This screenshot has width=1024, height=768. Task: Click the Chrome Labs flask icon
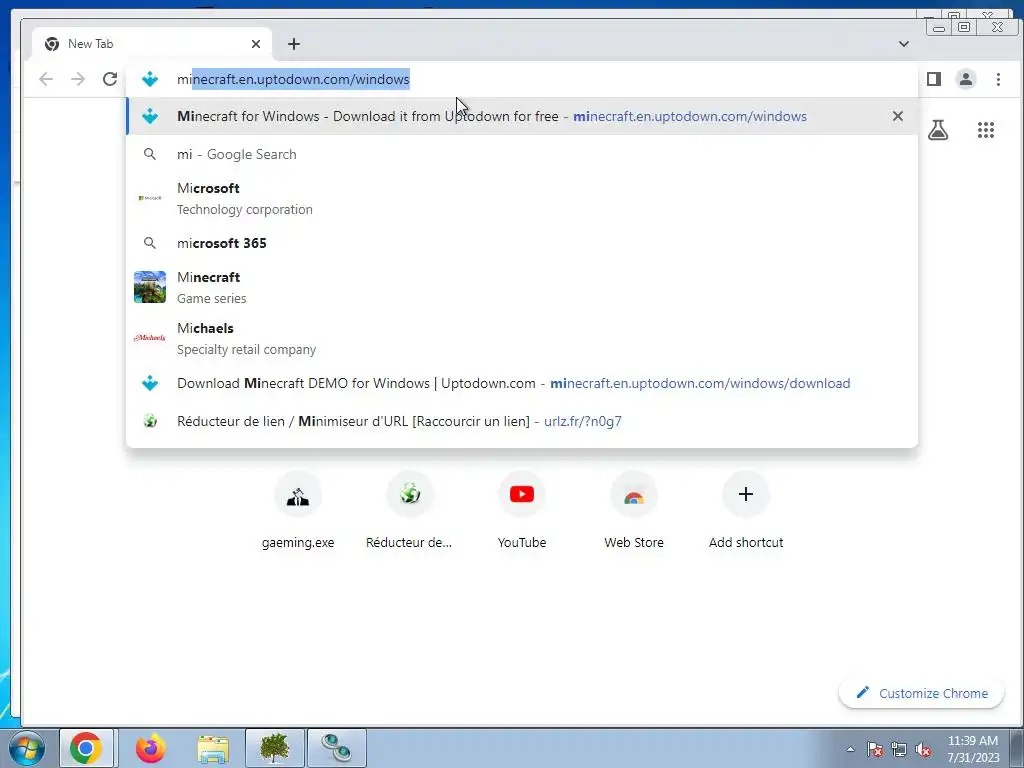tap(938, 130)
